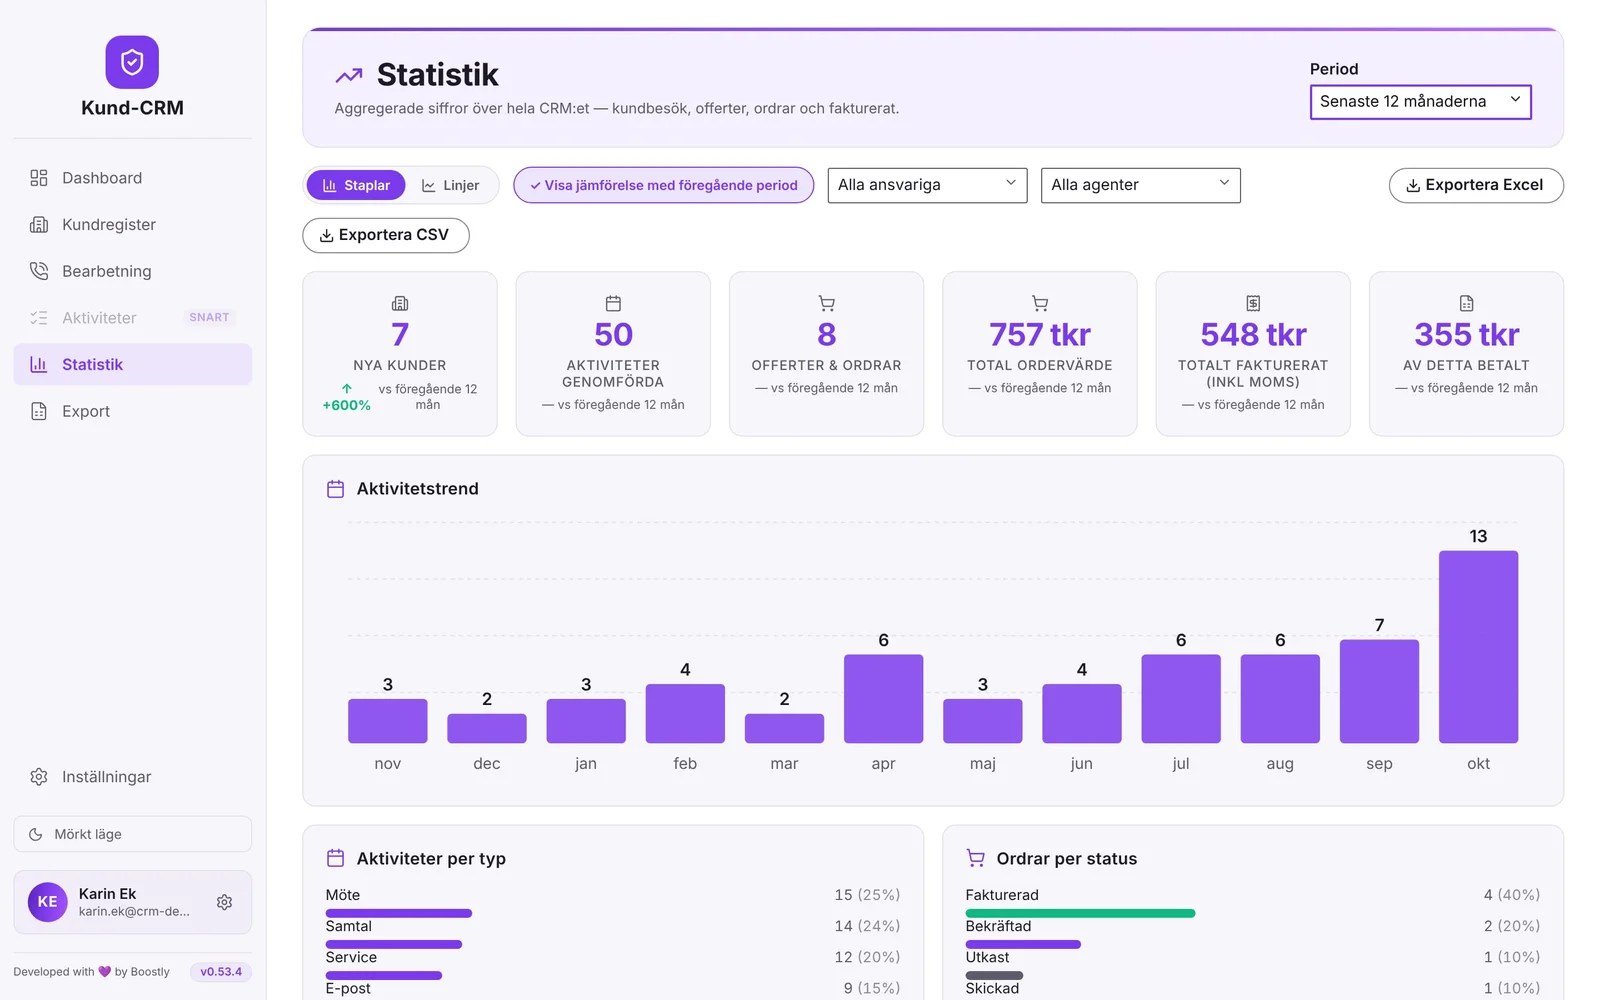Click the green Fakturerad progress bar
This screenshot has width=1600, height=1000.
pos(1080,913)
